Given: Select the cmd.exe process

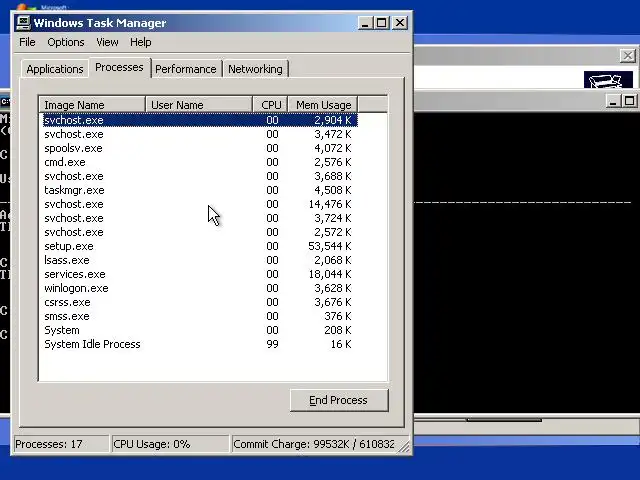Looking at the screenshot, I should (x=200, y=162).
